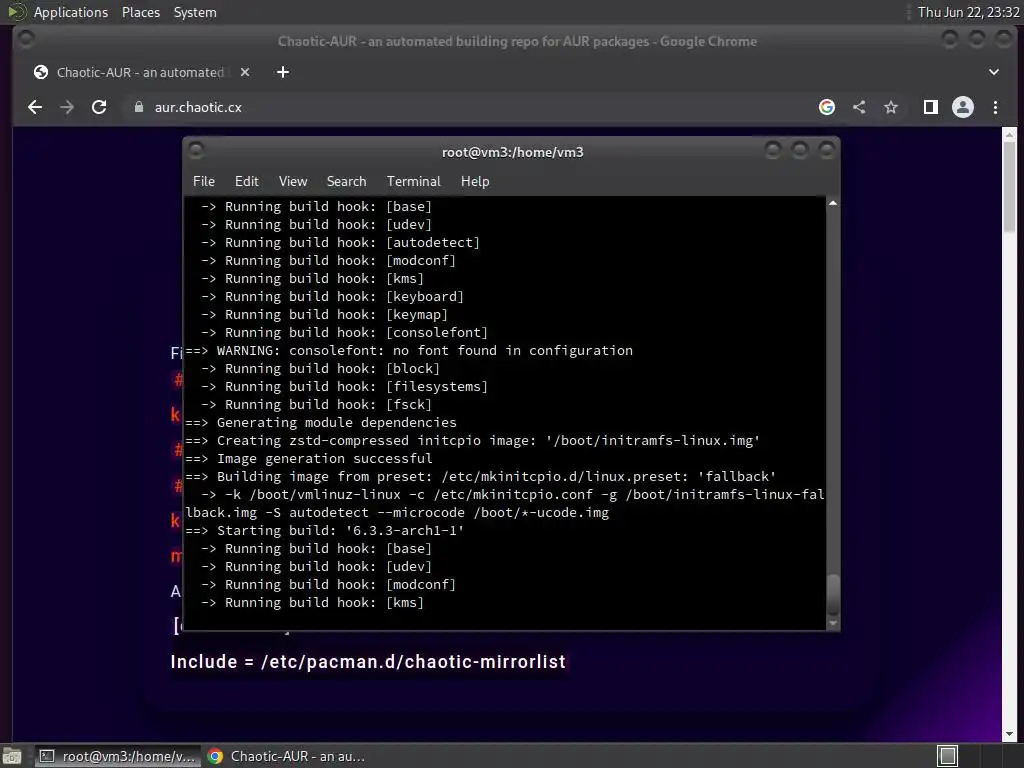The image size is (1024, 768).
Task: Open terminal View menu
Action: click(293, 181)
